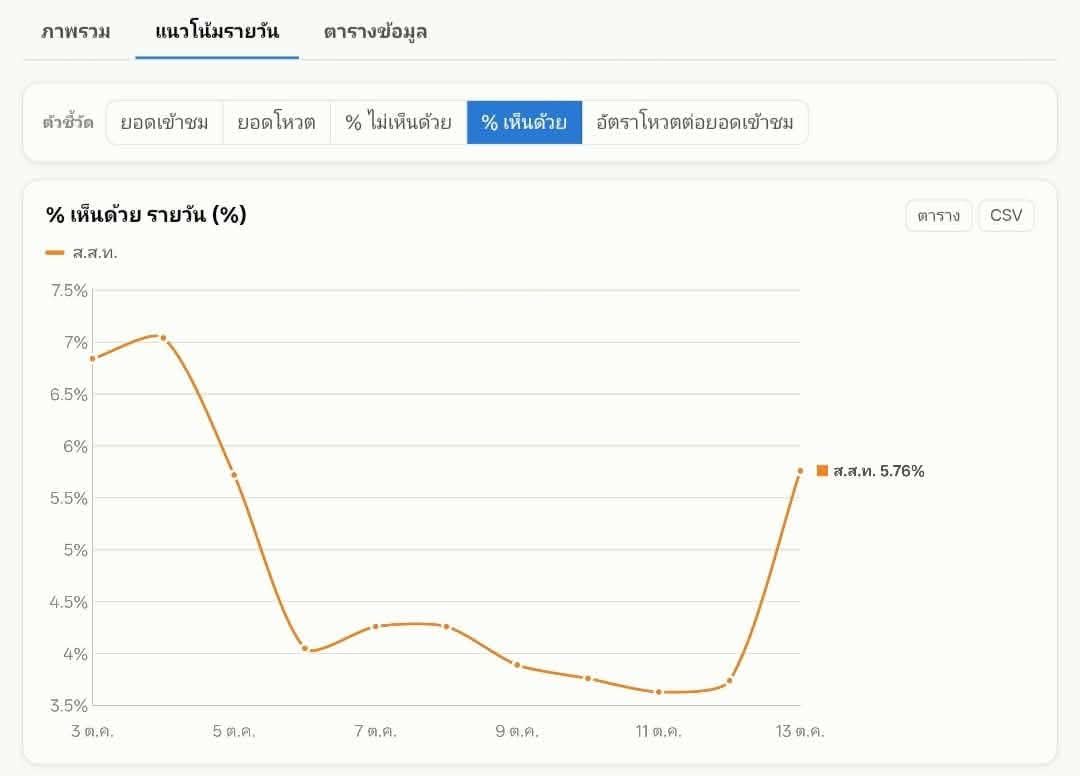Click the orange ส.ส.ท. 5.76% end label swatch
This screenshot has width=1080, height=776.
822,470
